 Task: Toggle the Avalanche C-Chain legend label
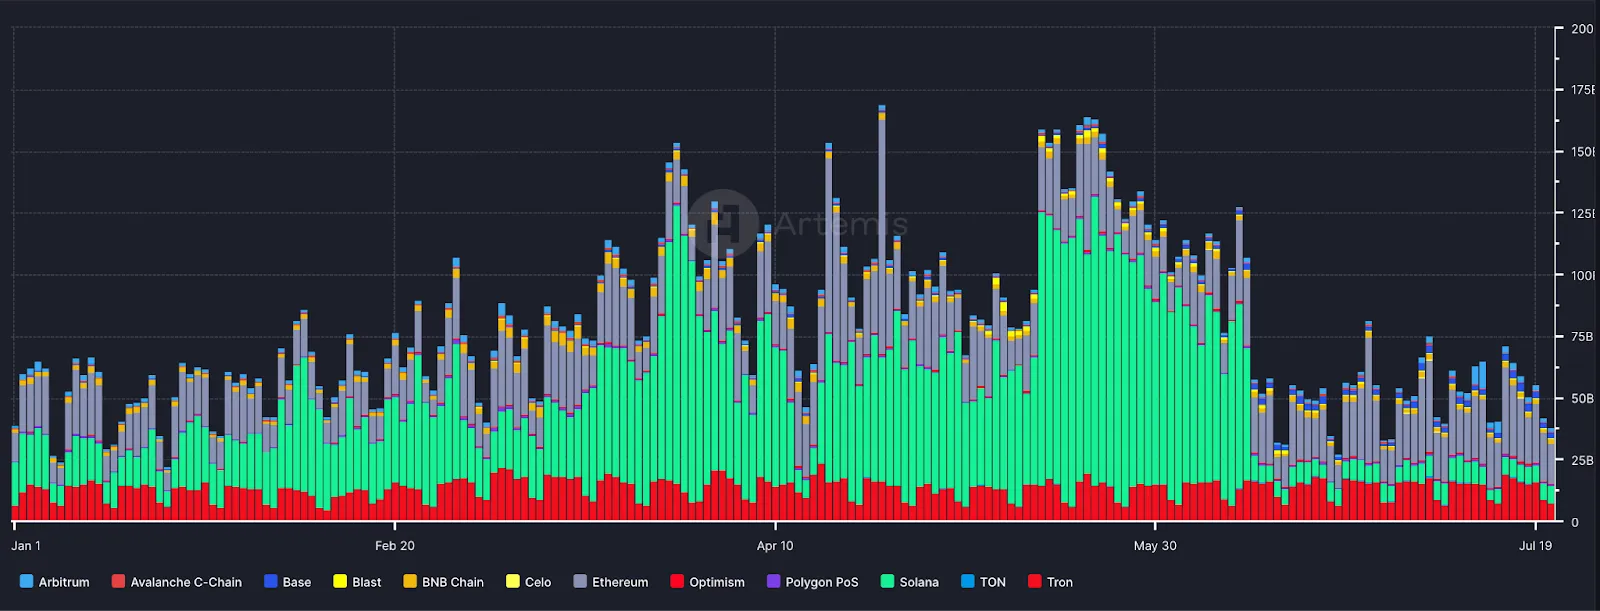[186, 582]
